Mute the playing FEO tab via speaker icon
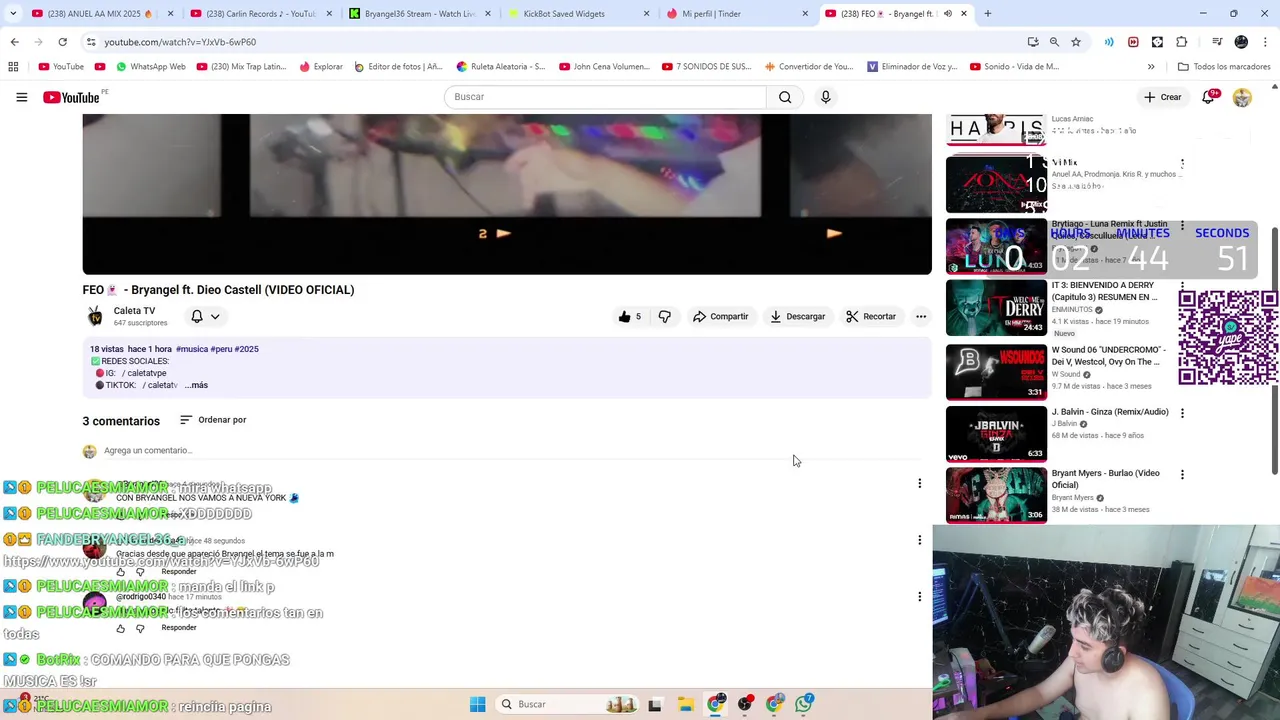Screen dimensions: 1280x720 948,14
